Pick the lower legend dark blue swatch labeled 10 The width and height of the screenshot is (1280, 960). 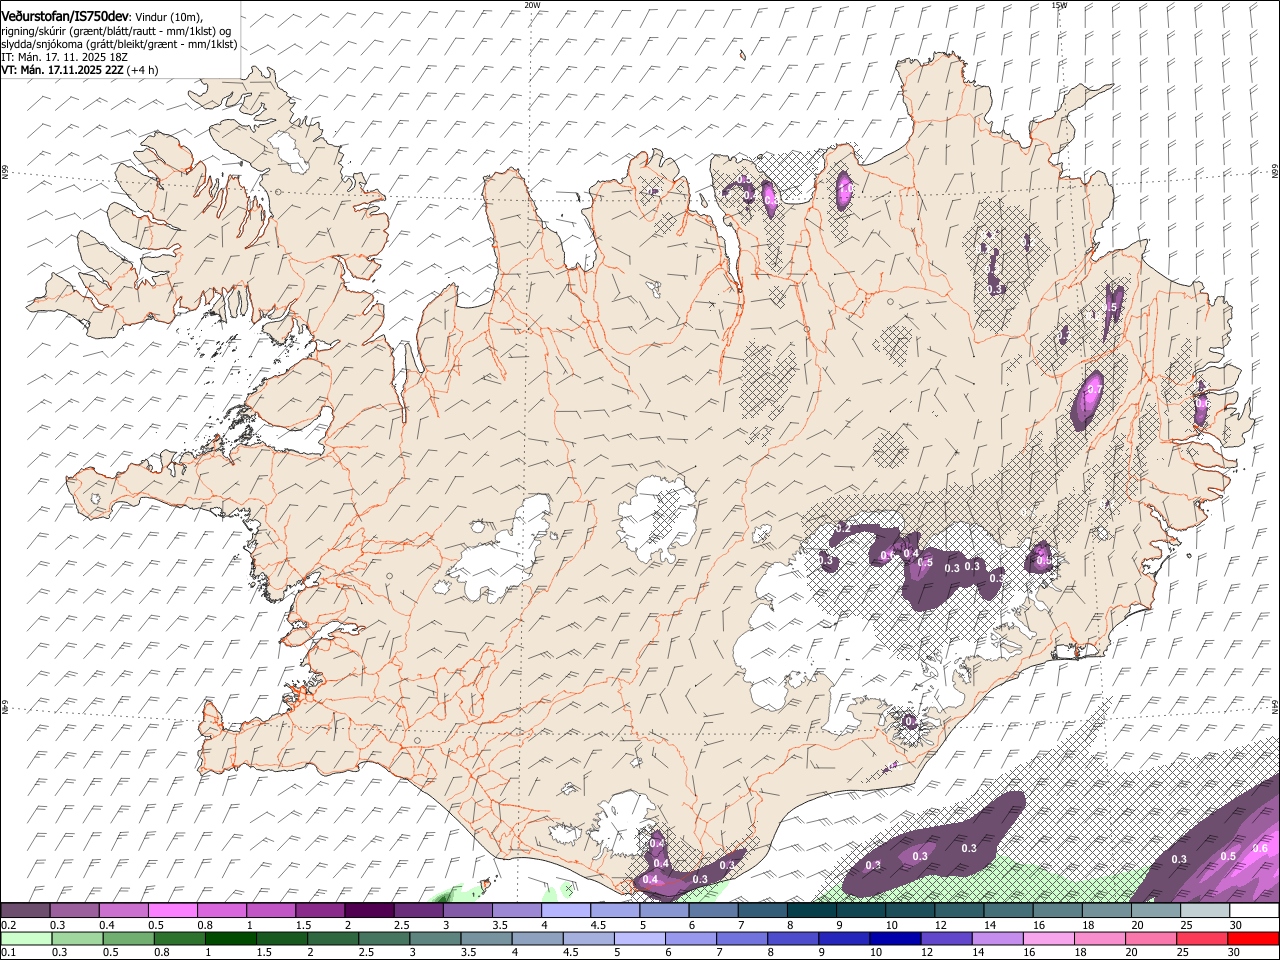tap(896, 938)
